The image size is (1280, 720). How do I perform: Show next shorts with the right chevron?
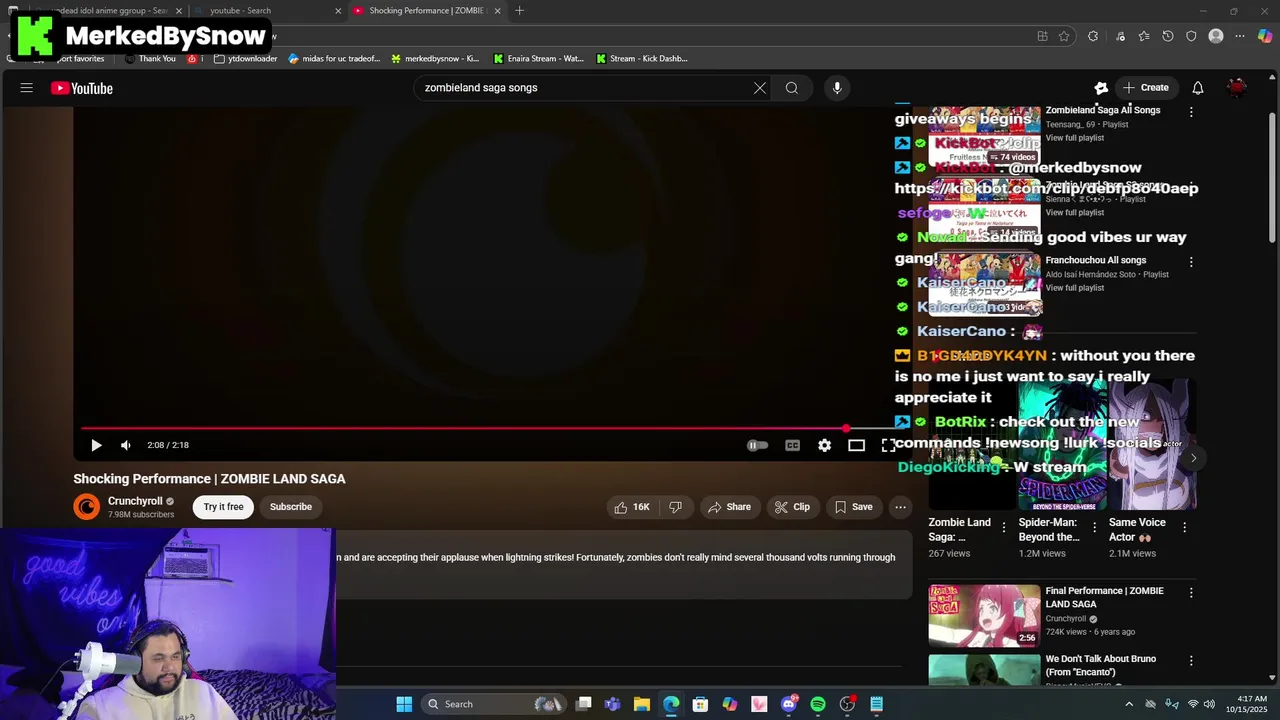tap(1193, 458)
